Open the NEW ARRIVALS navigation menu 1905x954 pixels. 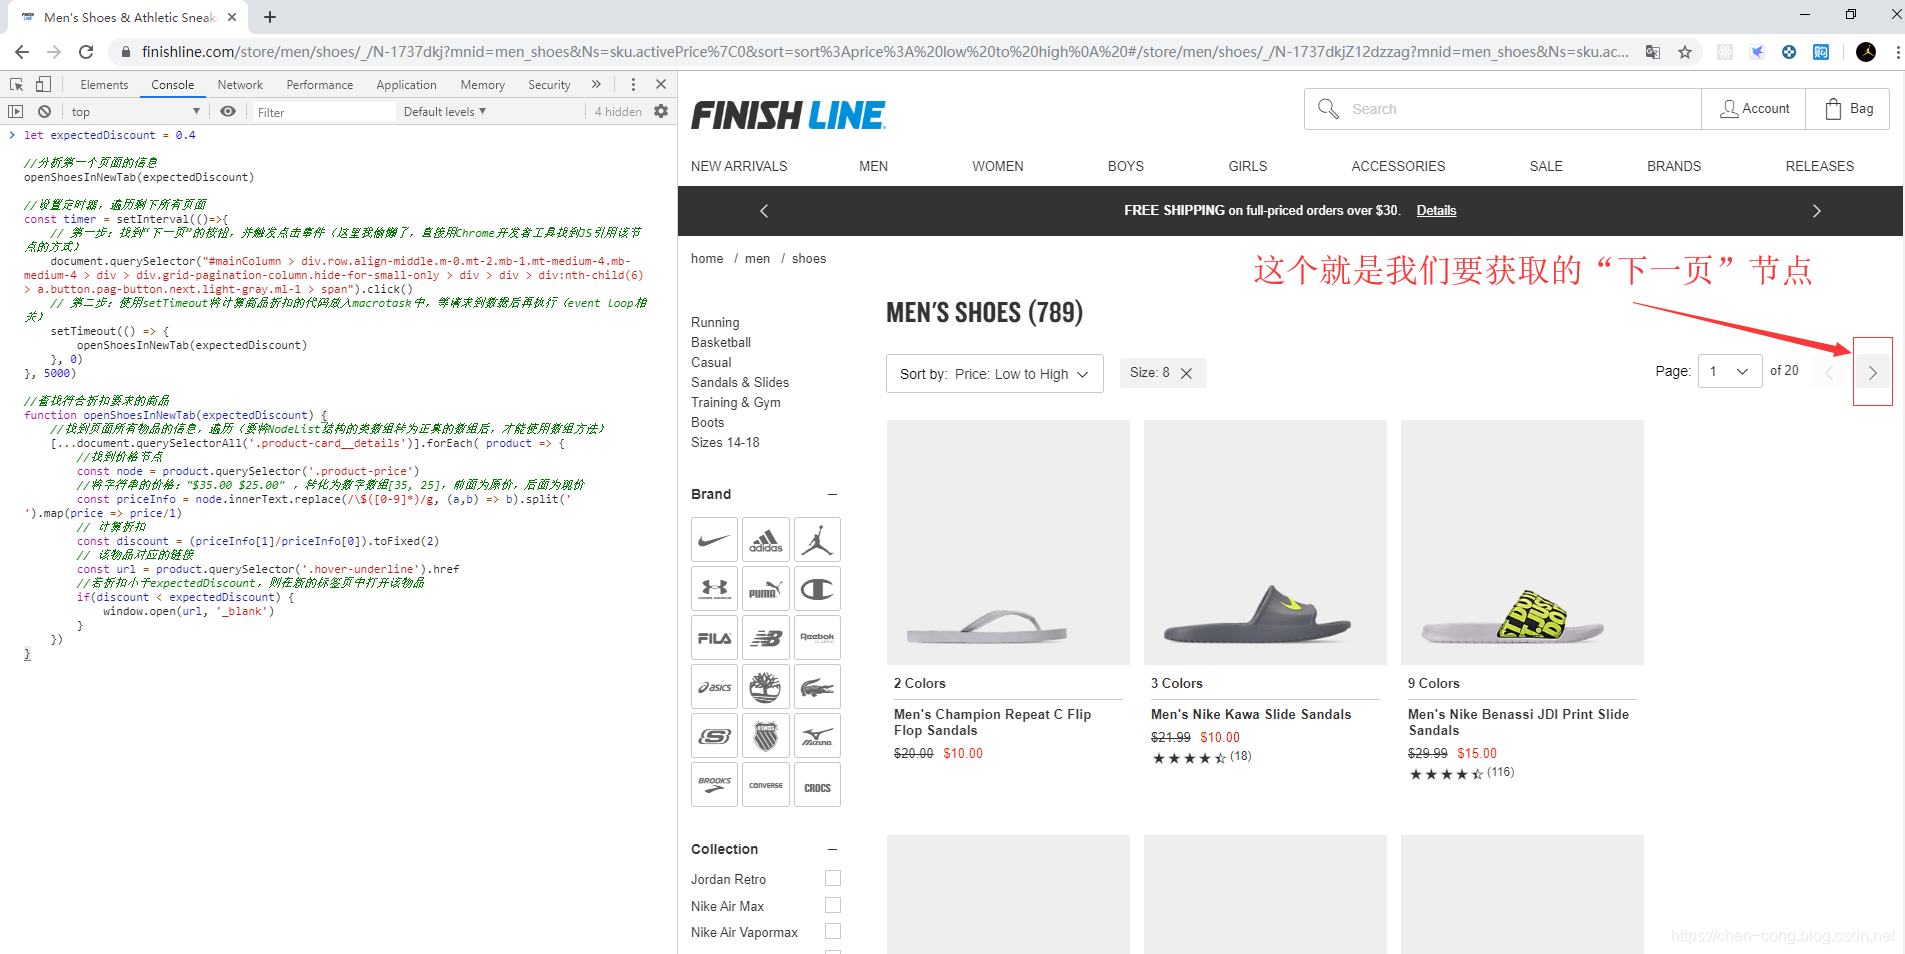739,166
